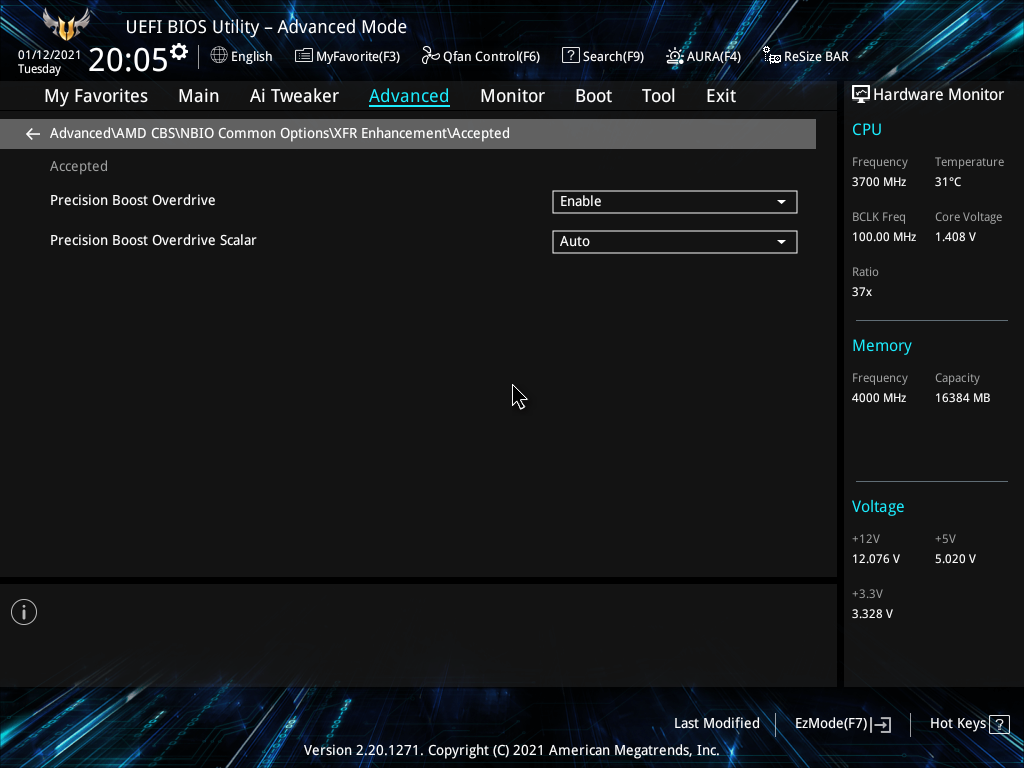Click the info icon in the help panel
This screenshot has width=1024, height=768.
tap(24, 612)
